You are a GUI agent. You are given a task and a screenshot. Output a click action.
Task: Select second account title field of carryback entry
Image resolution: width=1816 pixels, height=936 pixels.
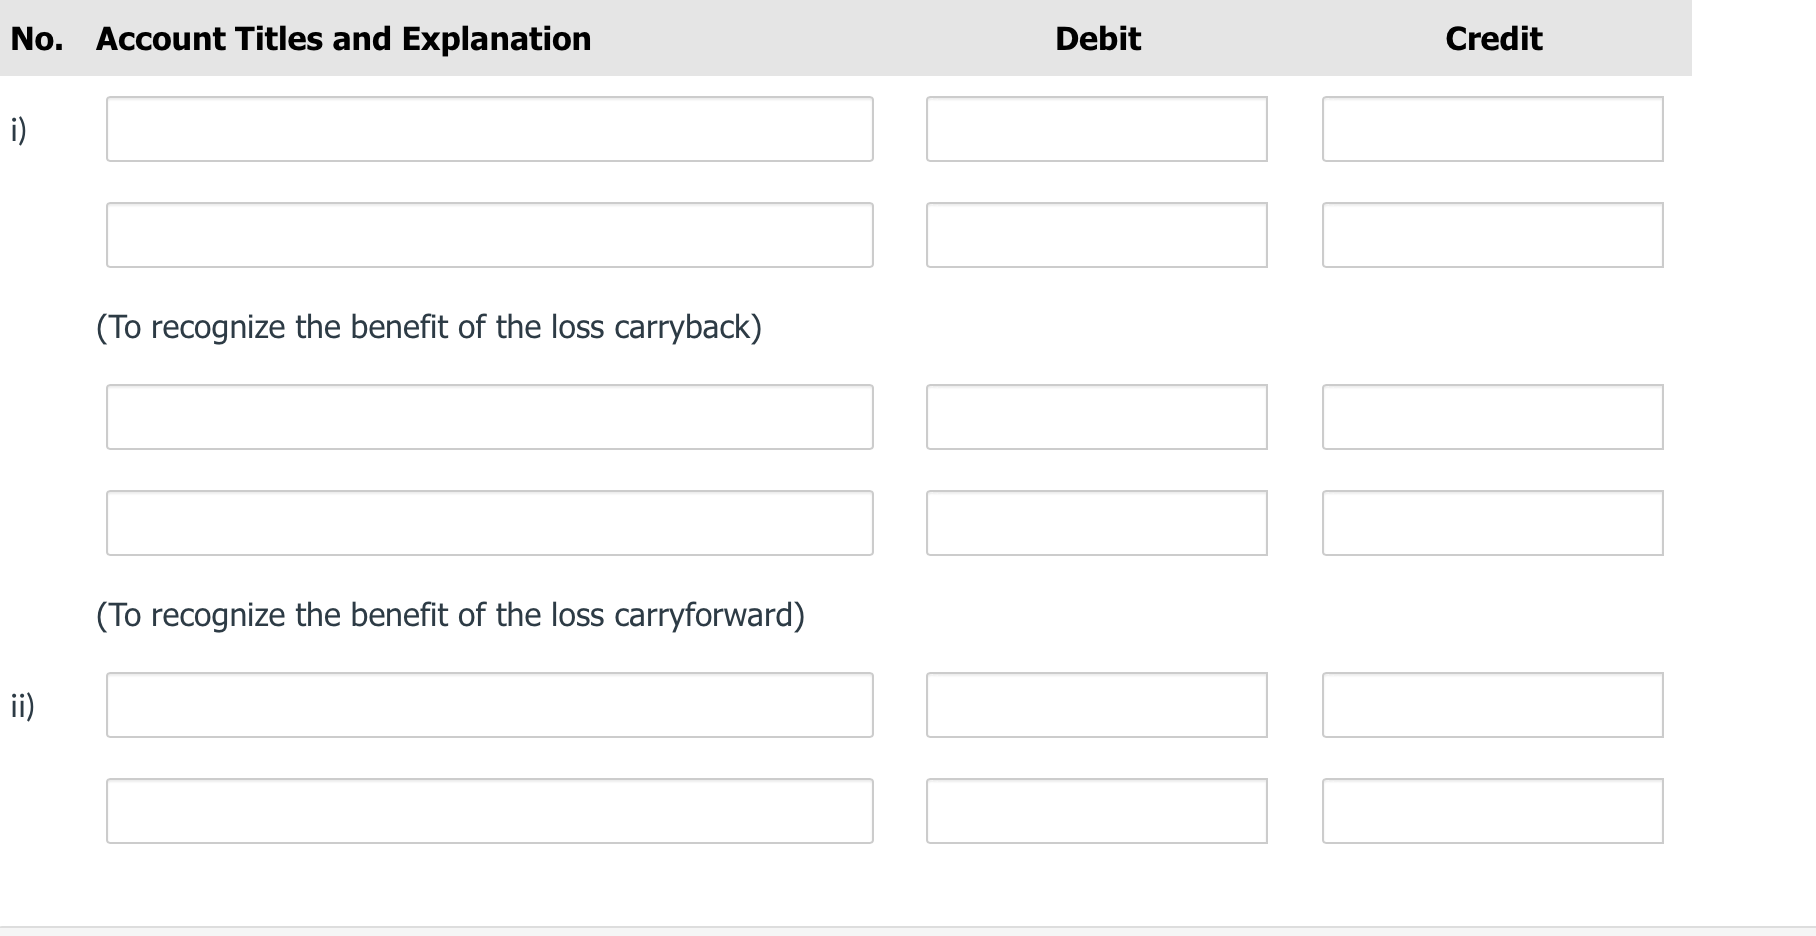coord(489,235)
